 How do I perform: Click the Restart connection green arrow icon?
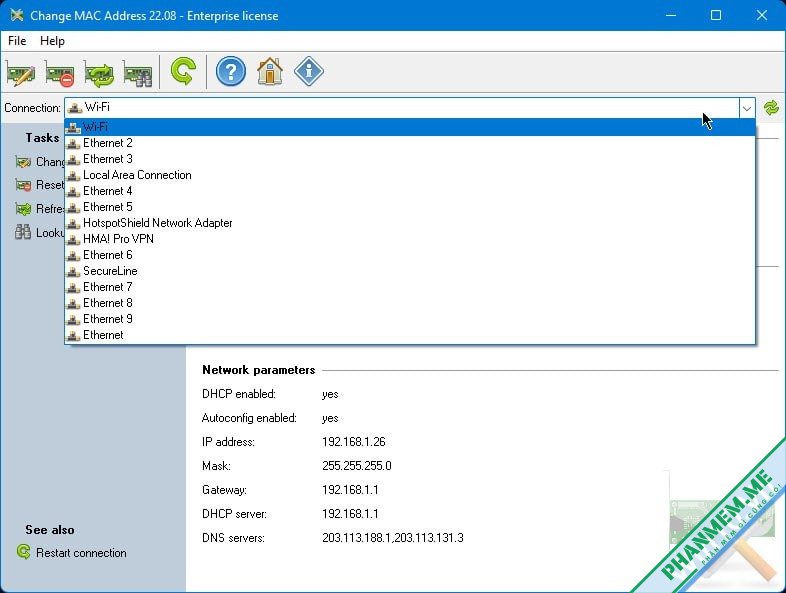coord(24,552)
